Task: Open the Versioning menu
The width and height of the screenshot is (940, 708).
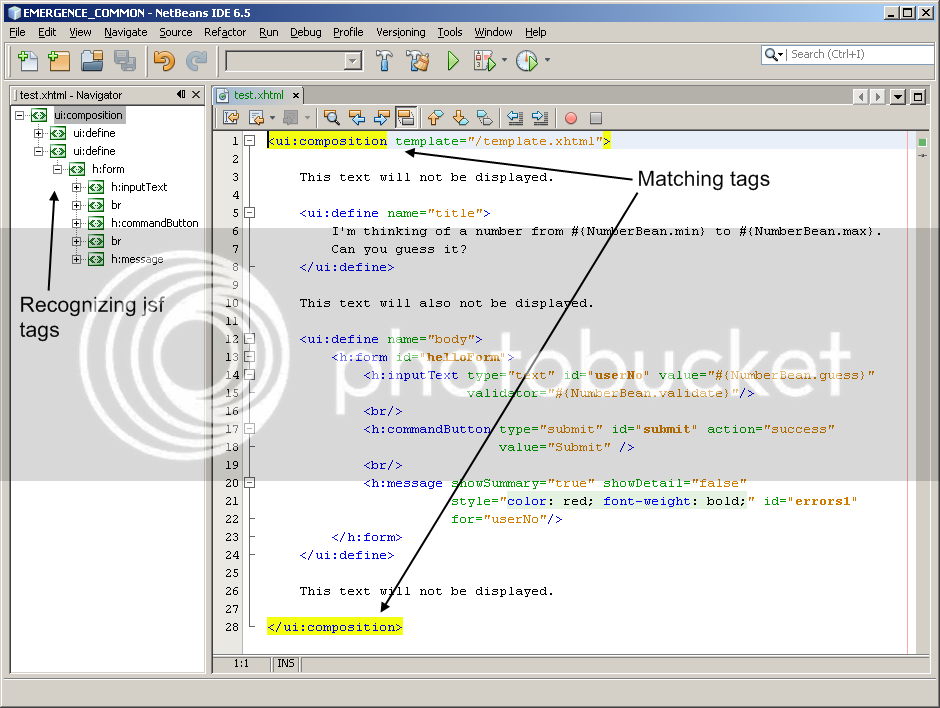Action: 400,32
